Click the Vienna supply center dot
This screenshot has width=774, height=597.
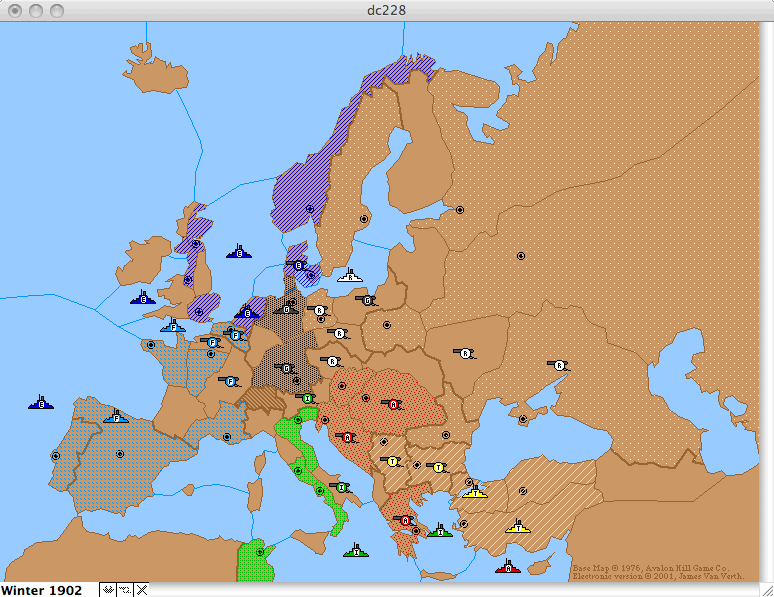click(342, 385)
